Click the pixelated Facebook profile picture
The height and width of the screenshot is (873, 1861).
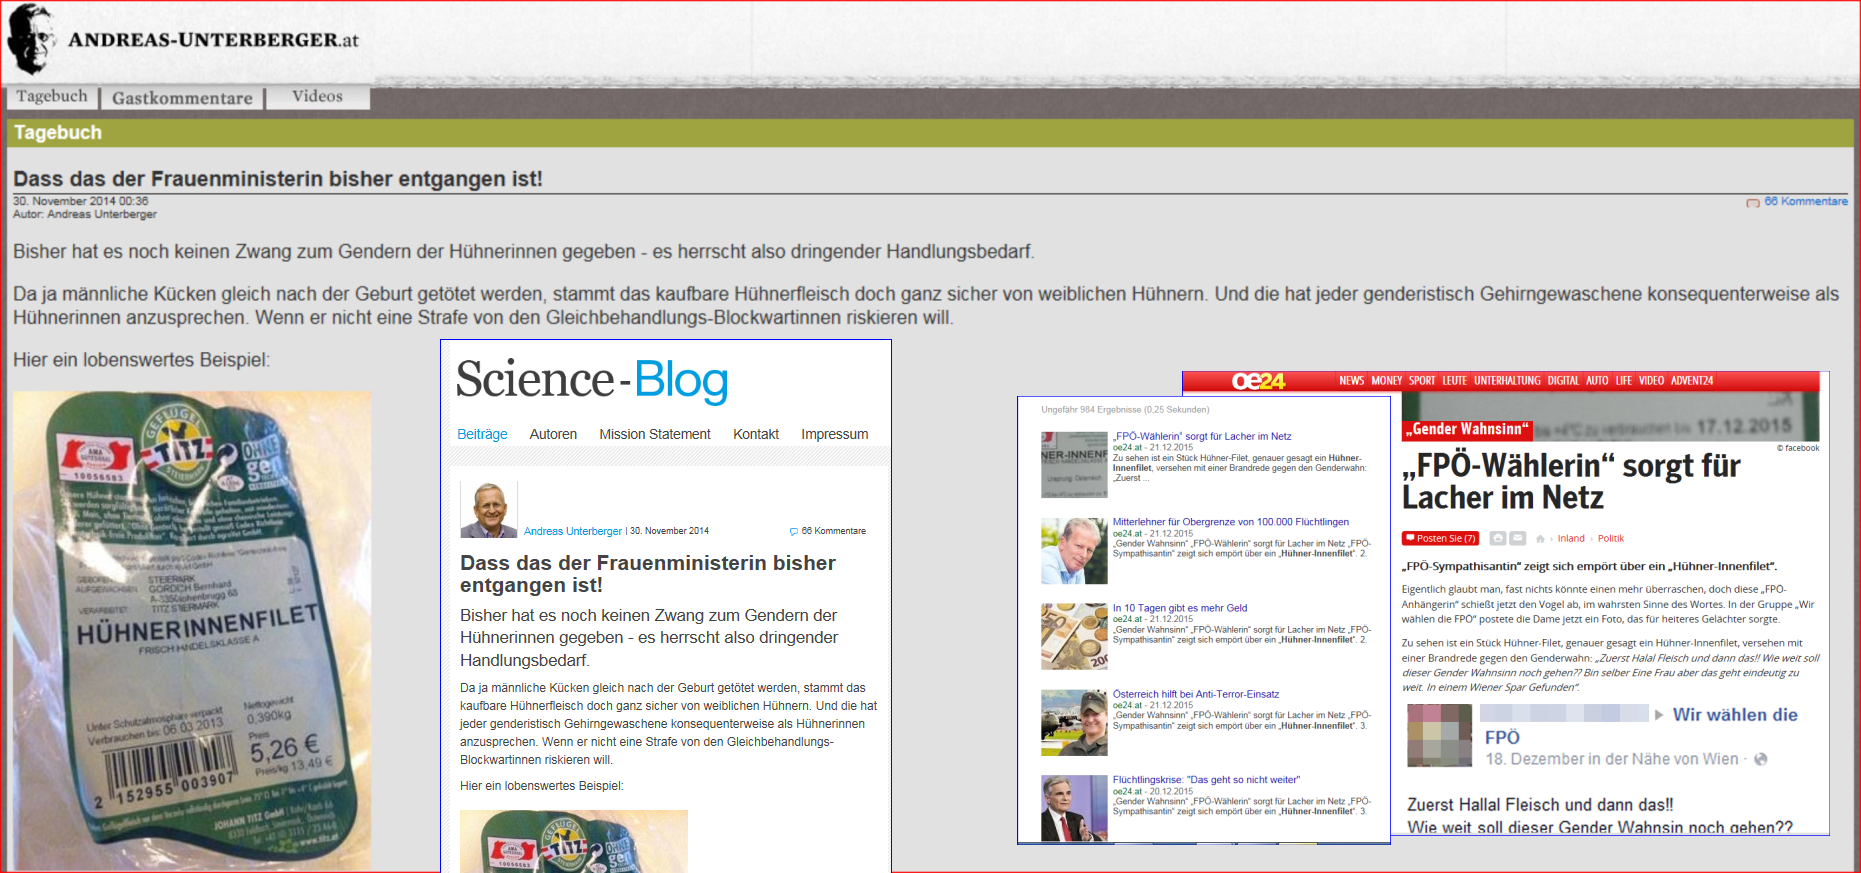point(1439,735)
